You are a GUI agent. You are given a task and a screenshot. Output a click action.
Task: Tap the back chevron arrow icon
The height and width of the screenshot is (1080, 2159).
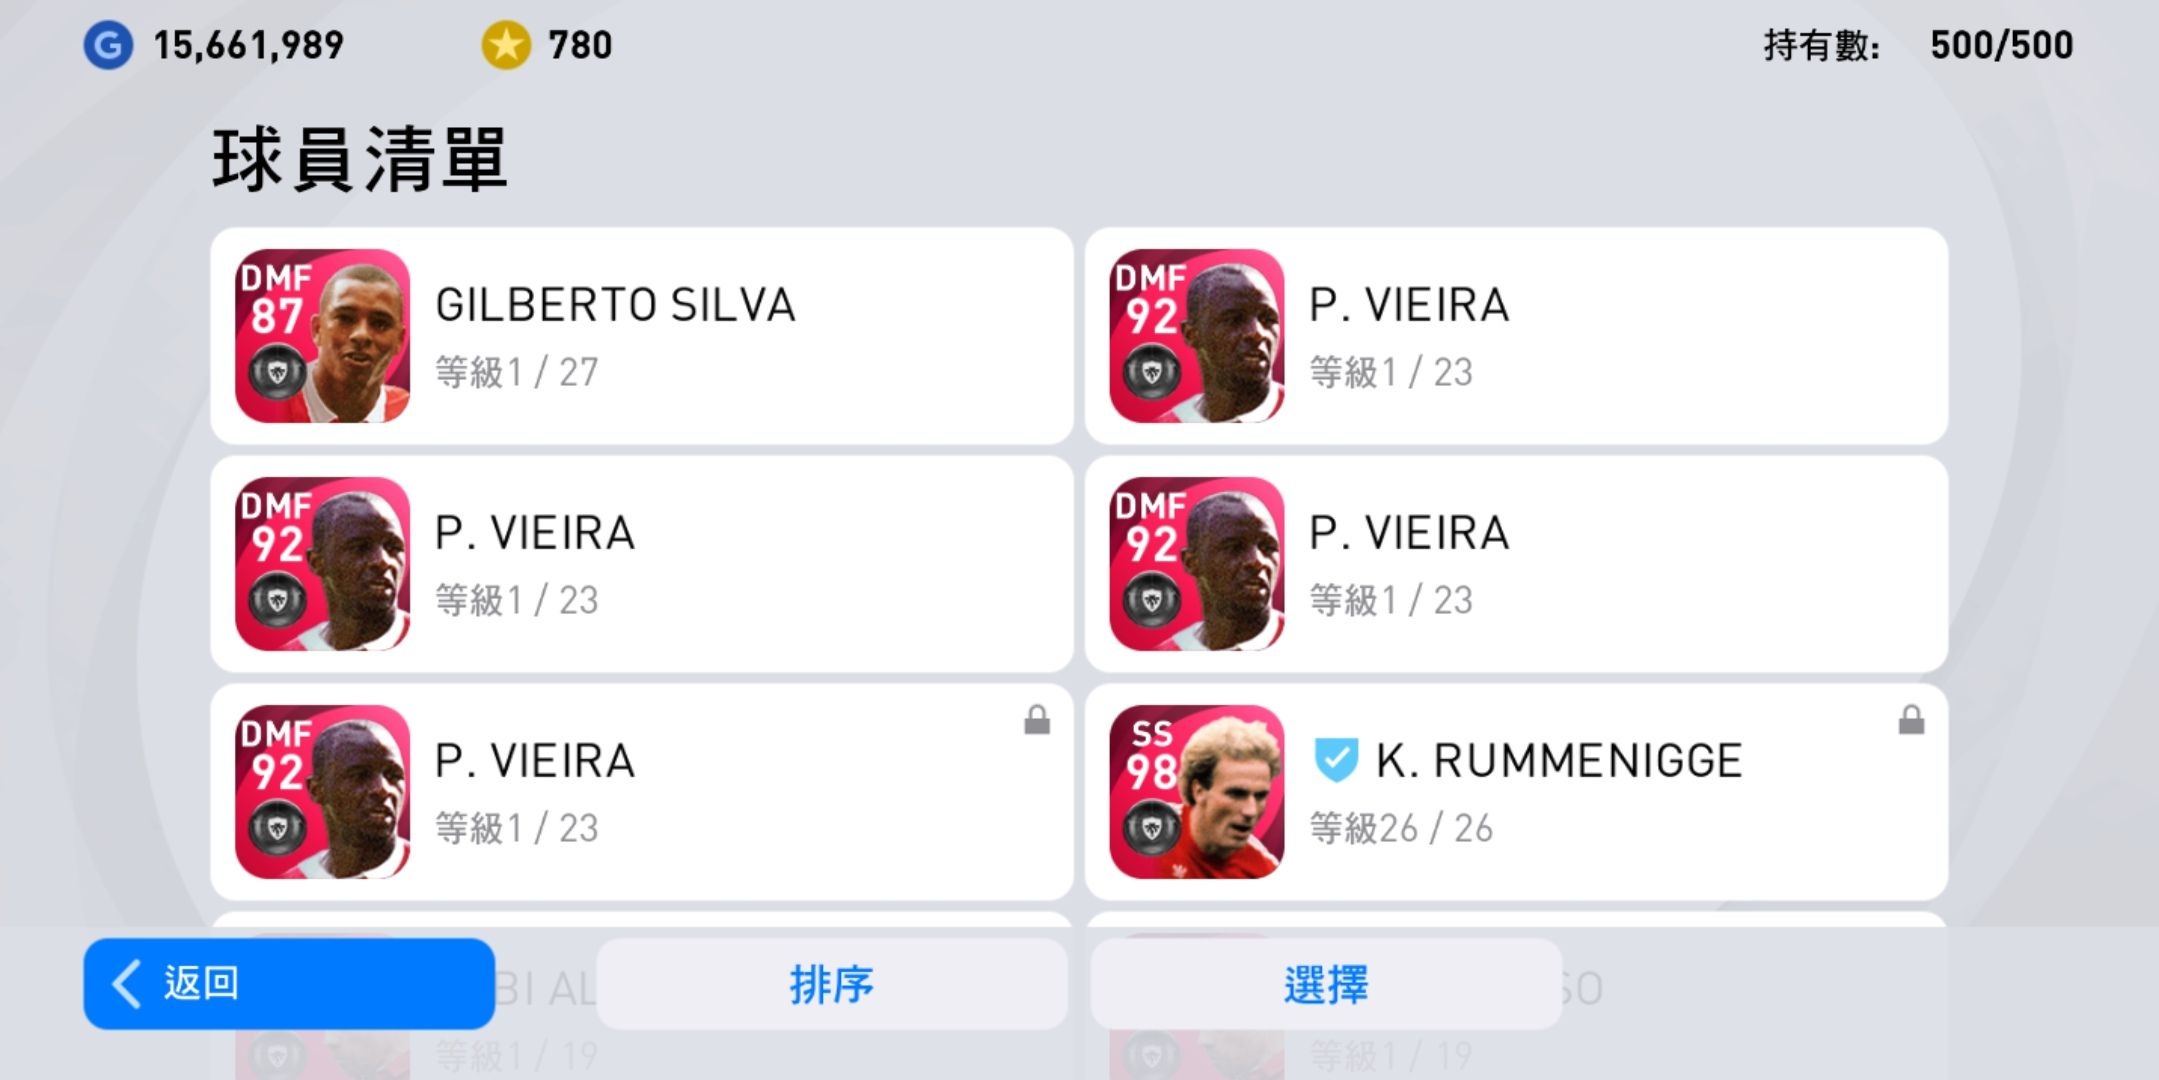click(x=126, y=984)
